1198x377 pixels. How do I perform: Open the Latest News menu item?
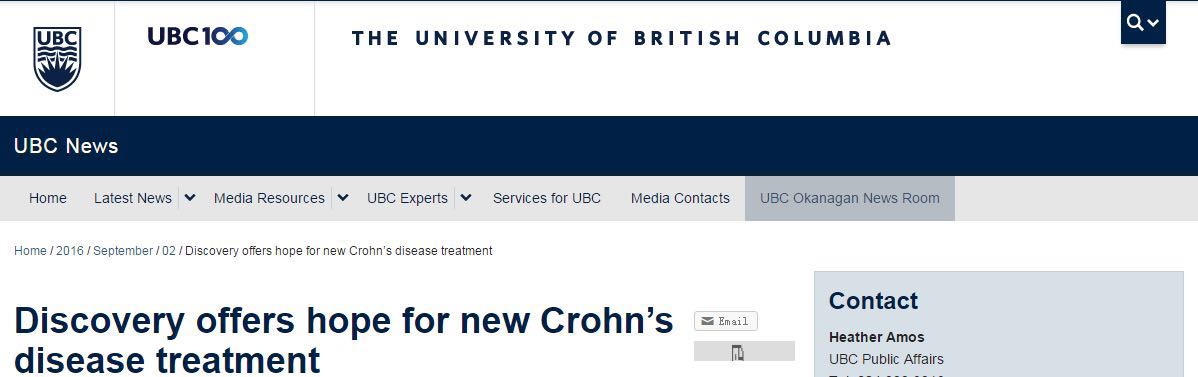click(133, 198)
